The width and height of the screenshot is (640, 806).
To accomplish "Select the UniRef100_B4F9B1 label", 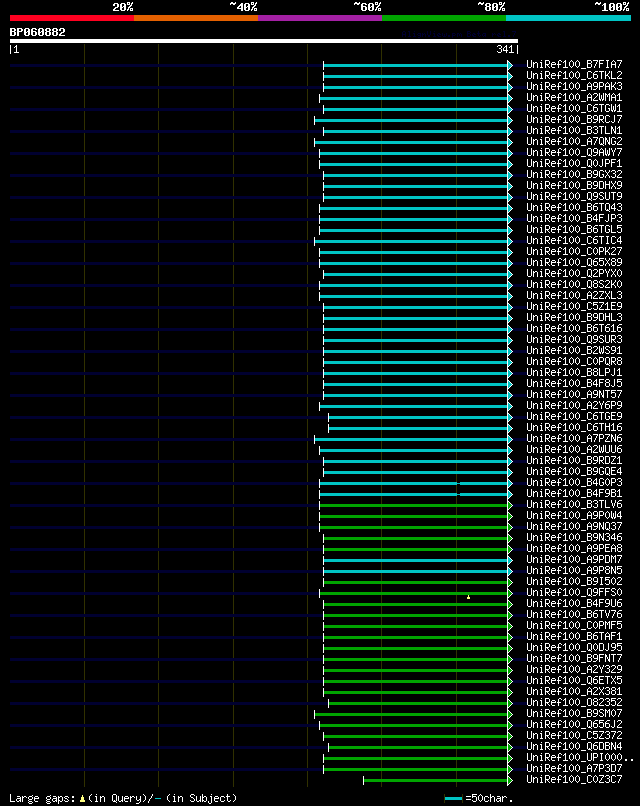I will 574,493.
